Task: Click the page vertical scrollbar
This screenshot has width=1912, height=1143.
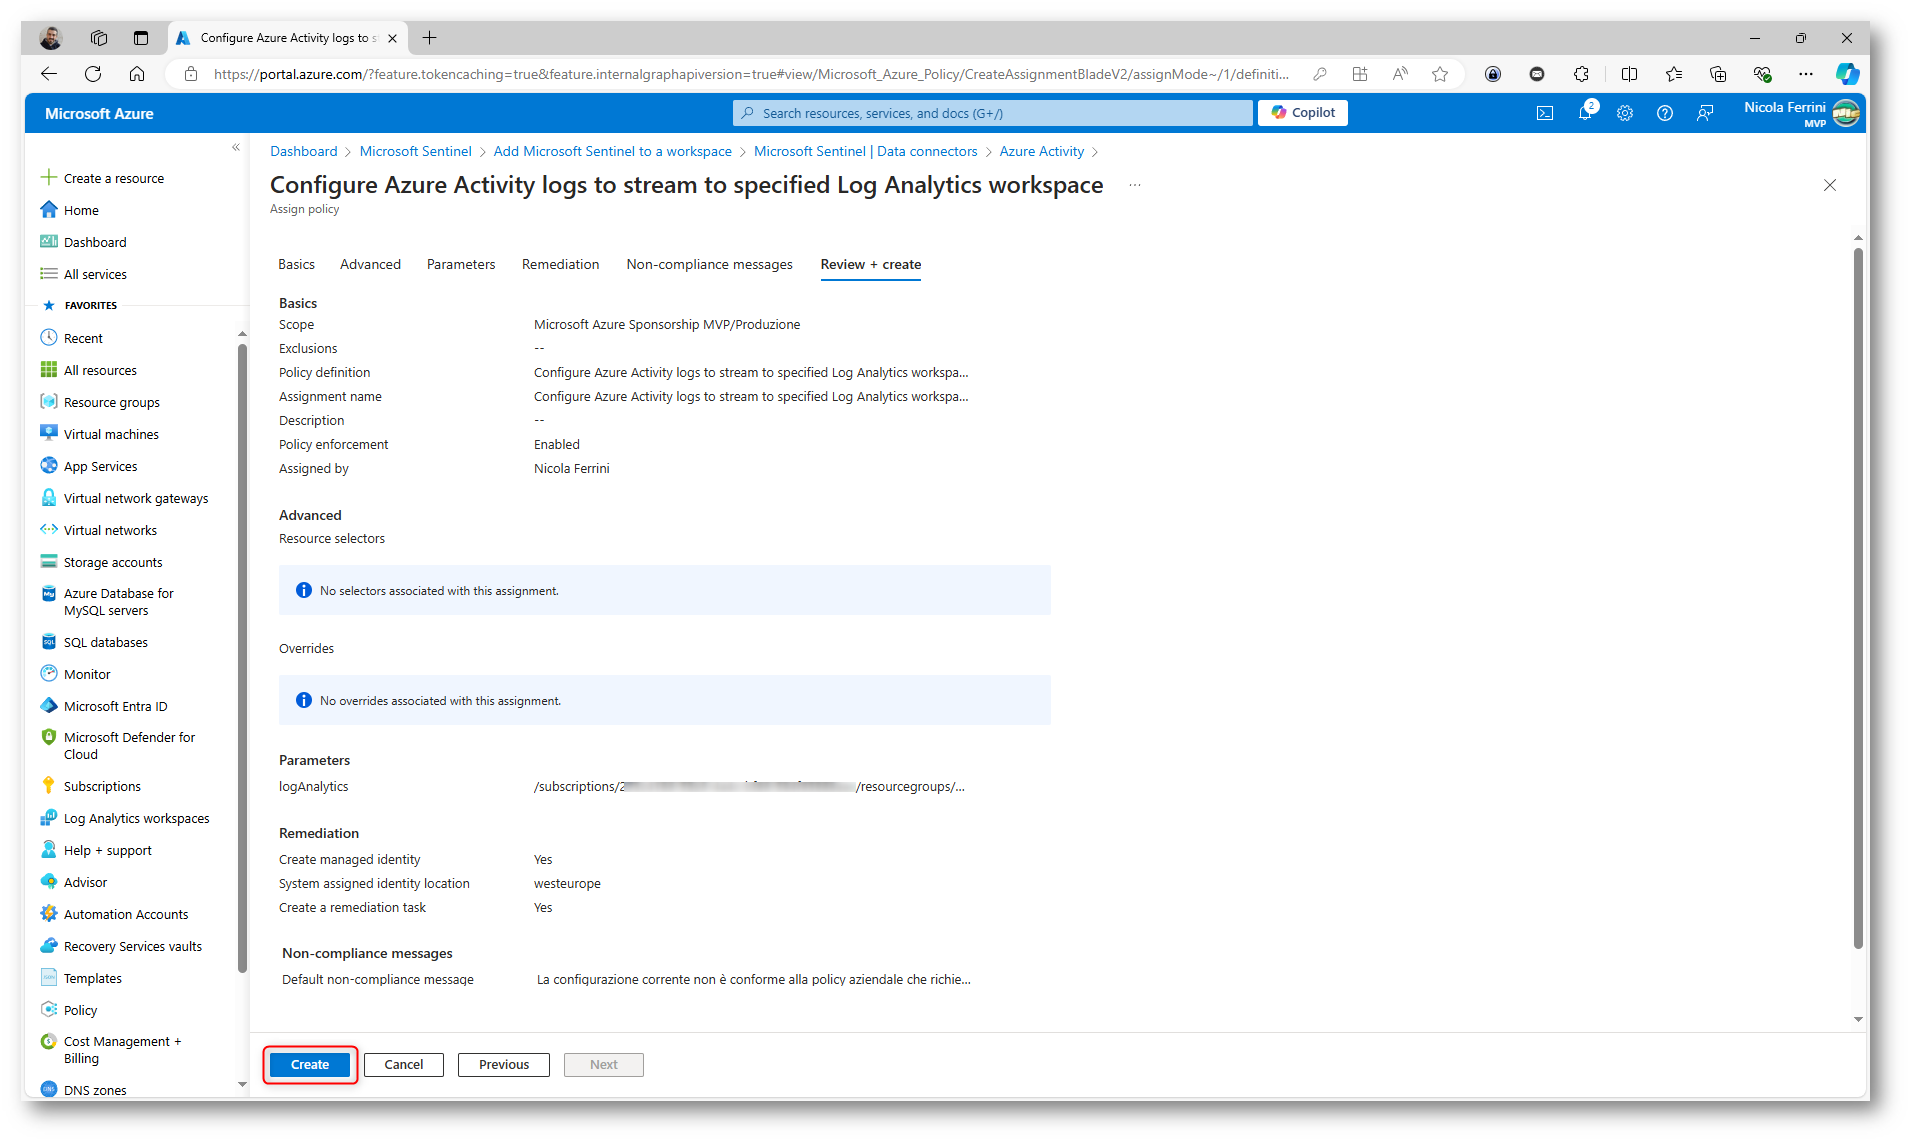Action: click(1858, 597)
